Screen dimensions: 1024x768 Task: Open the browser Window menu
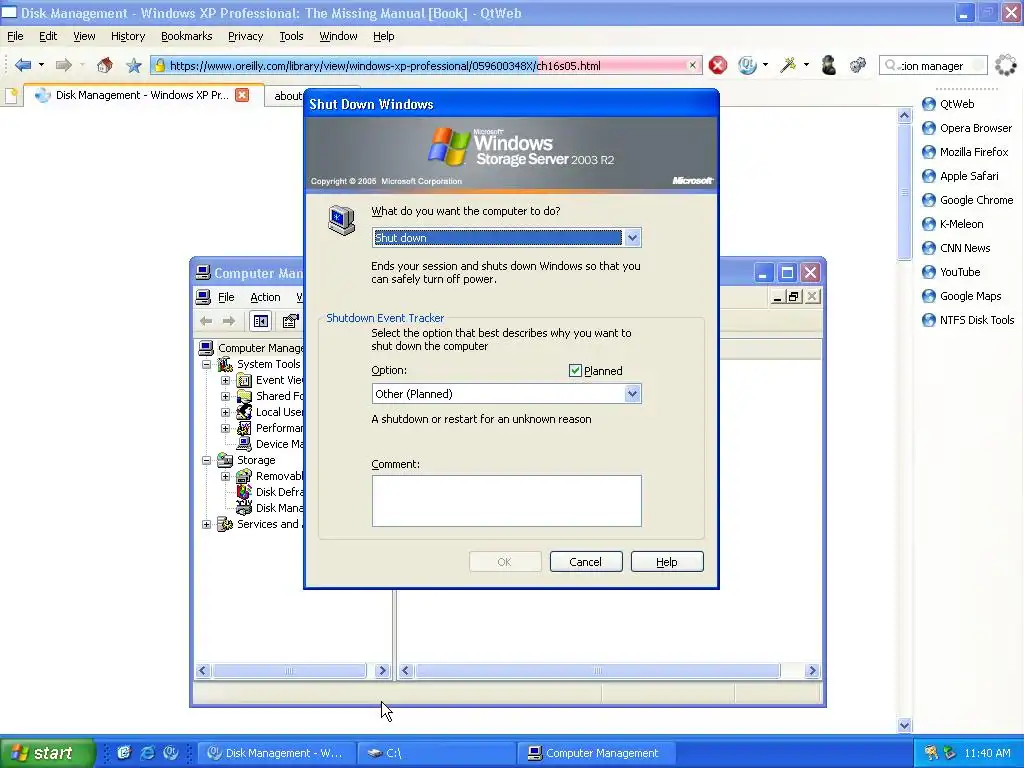(x=338, y=37)
